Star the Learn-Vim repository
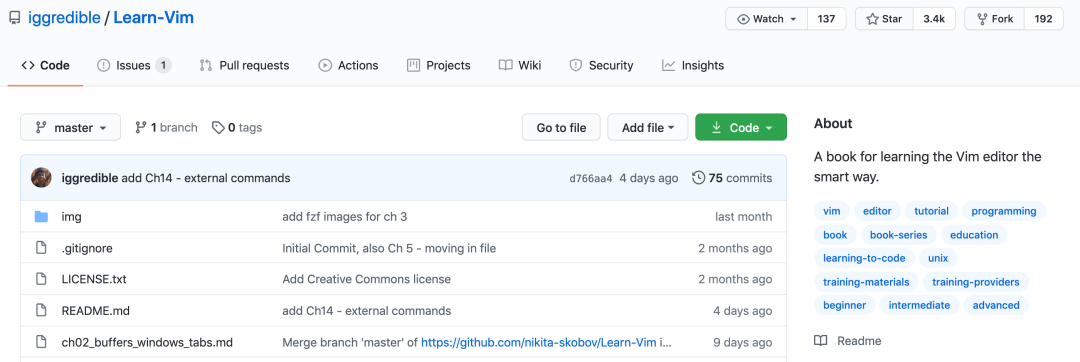This screenshot has width=1080, height=362. click(x=884, y=19)
